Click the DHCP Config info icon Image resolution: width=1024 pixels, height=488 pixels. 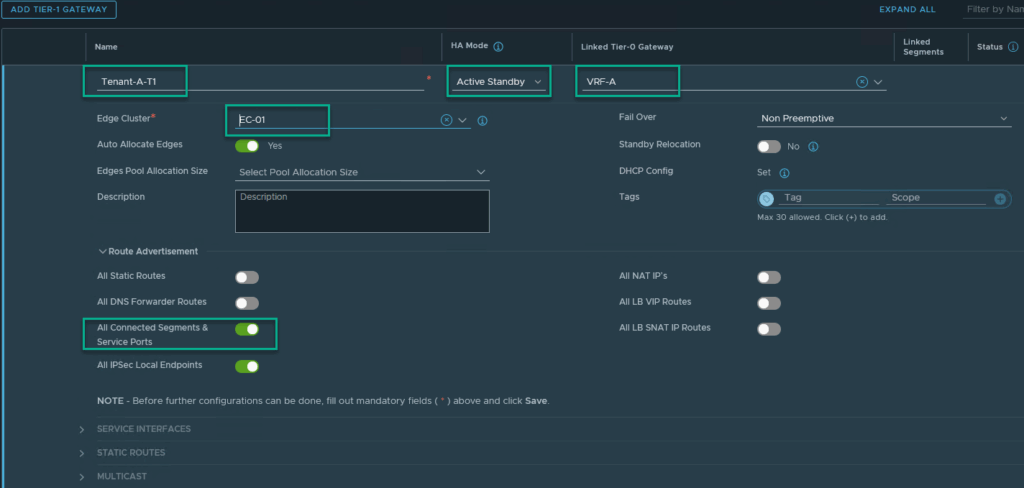(x=785, y=172)
